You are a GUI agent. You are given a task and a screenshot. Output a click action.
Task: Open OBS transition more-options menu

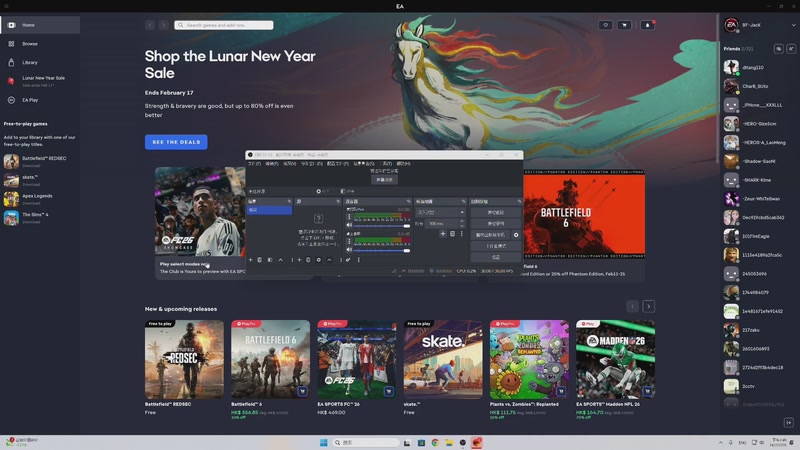point(462,234)
